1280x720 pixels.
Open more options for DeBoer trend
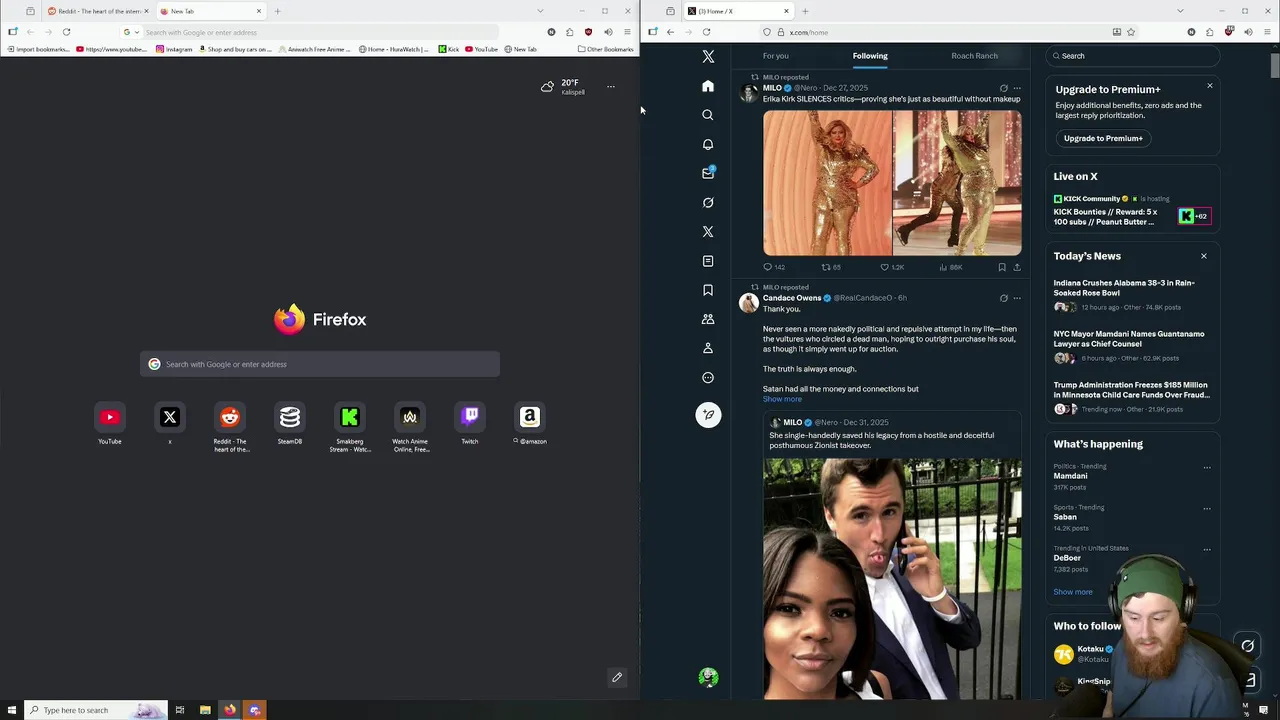1207,549
